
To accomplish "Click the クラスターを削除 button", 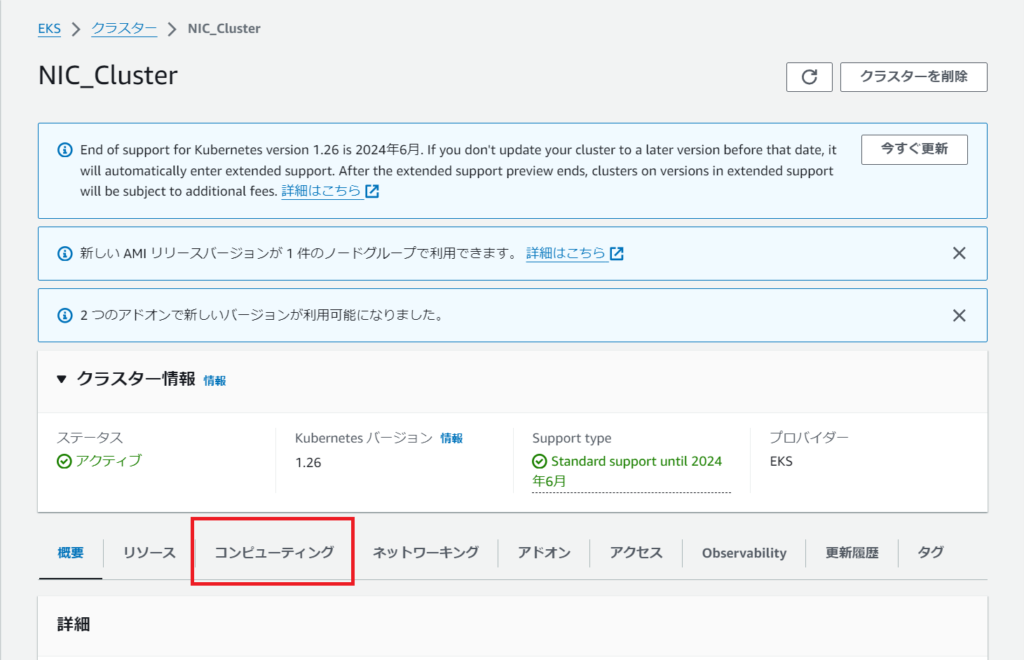I will [x=914, y=77].
